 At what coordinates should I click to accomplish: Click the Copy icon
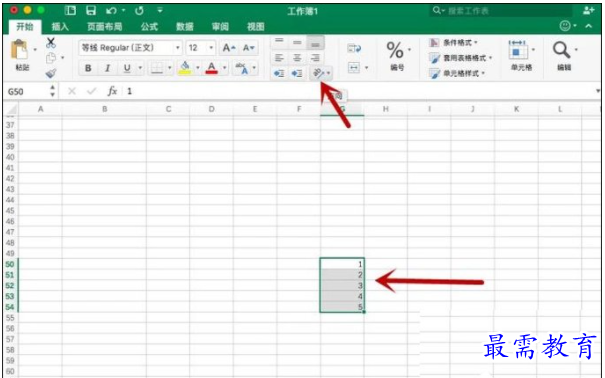[x=51, y=58]
